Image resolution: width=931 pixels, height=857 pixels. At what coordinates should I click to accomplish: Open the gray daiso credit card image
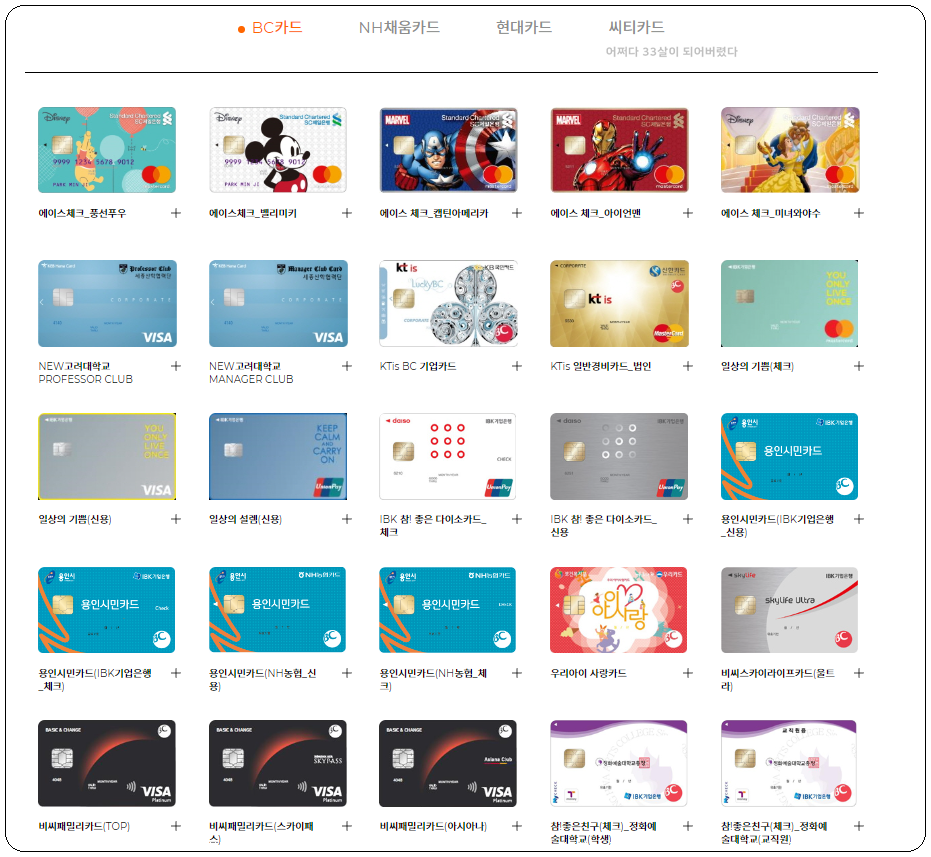click(619, 456)
